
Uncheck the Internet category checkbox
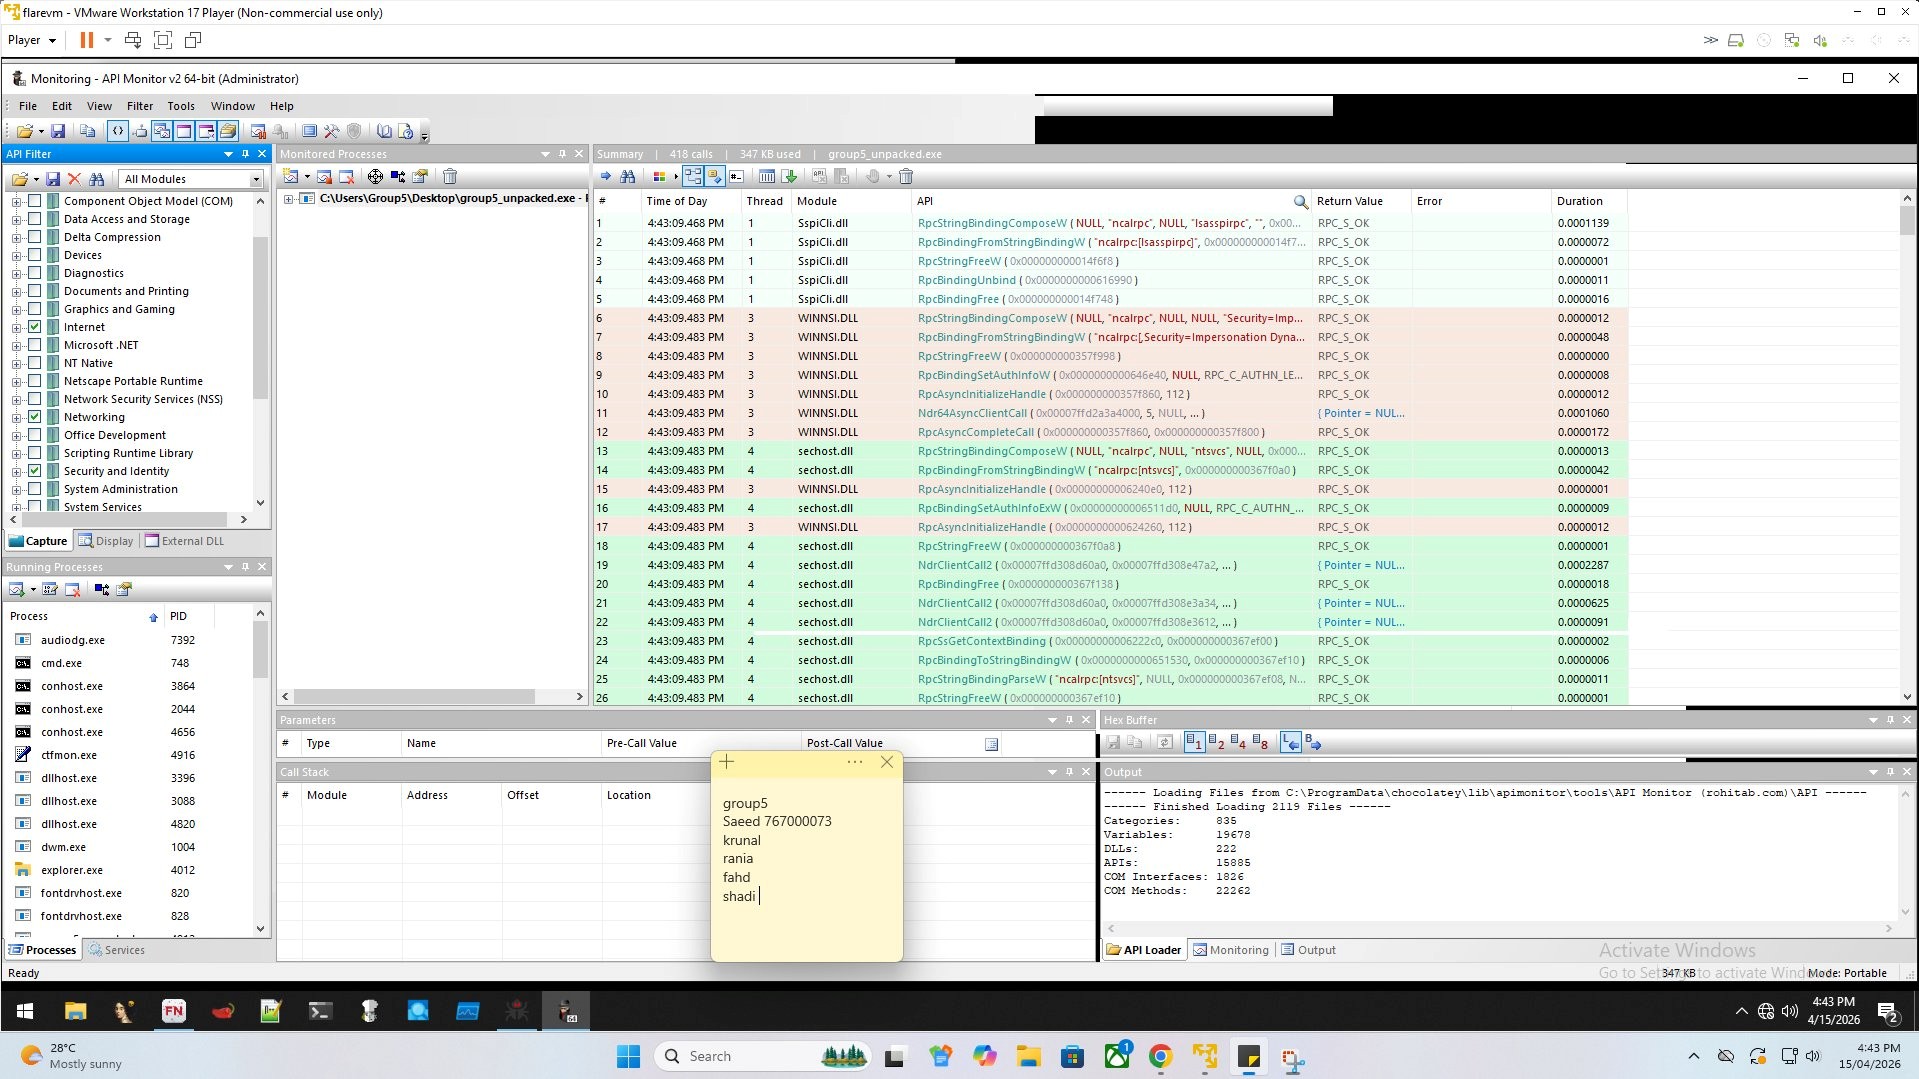coord(35,327)
